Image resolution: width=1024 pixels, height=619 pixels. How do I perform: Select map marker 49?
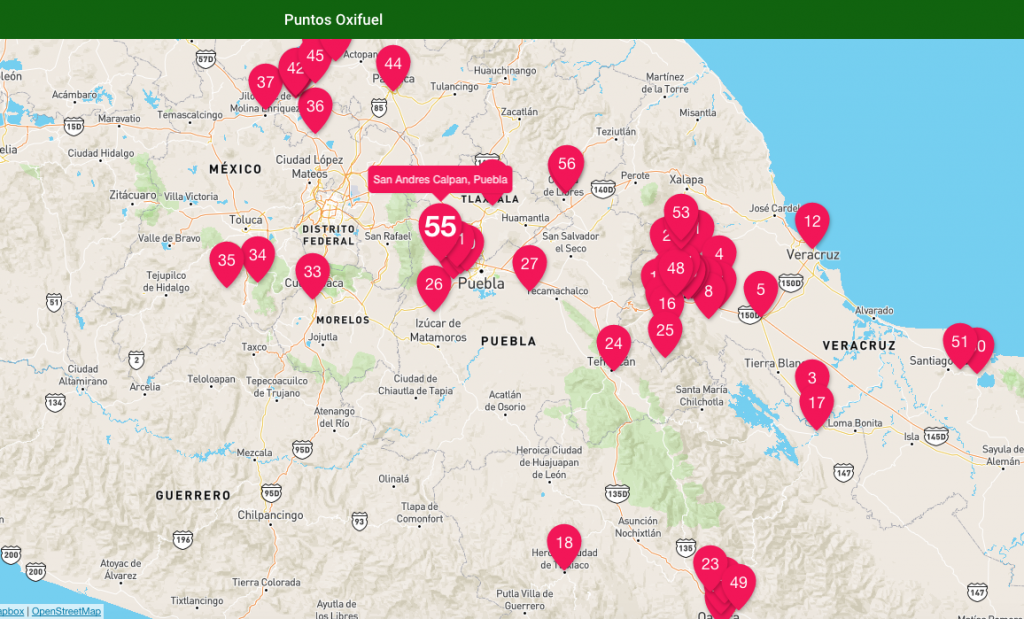[739, 586]
